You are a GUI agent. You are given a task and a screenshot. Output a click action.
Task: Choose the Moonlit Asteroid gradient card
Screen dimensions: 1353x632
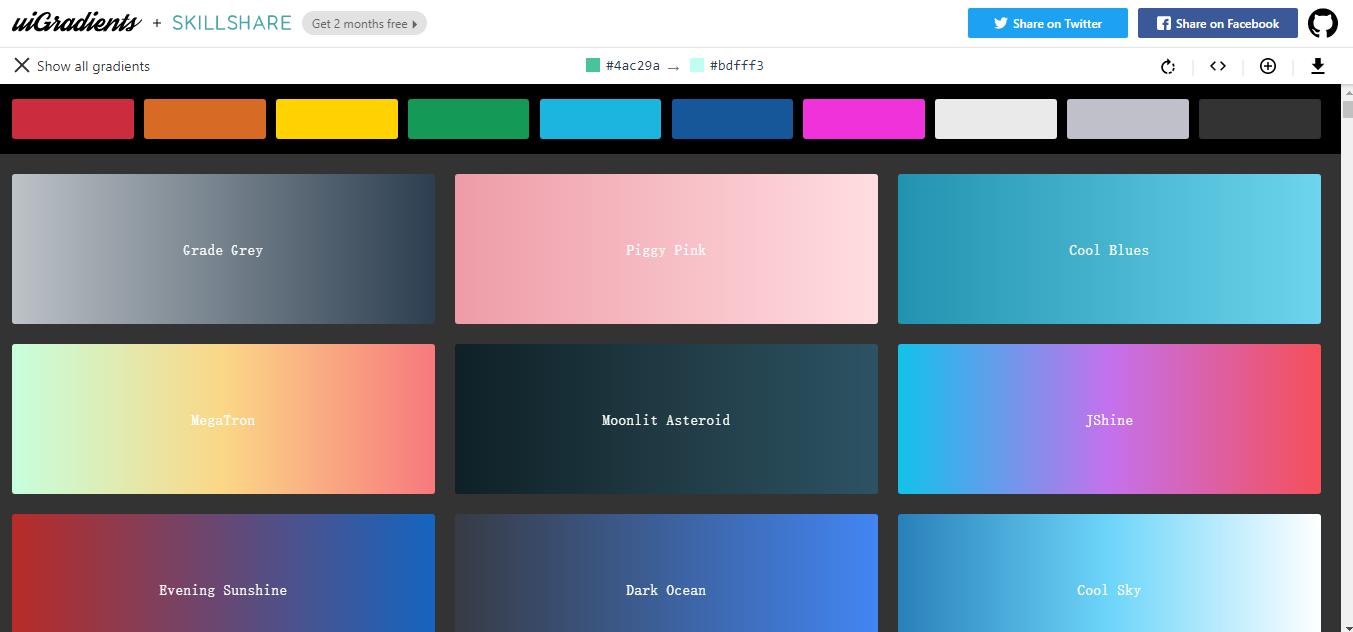[666, 419]
